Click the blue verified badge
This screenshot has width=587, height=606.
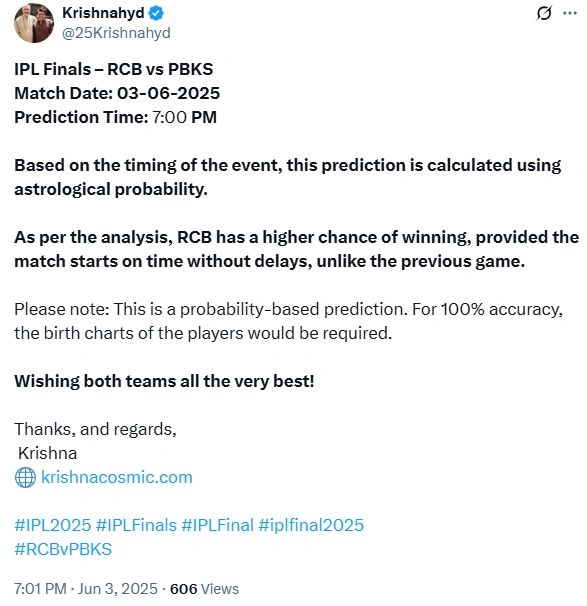[x=156, y=13]
